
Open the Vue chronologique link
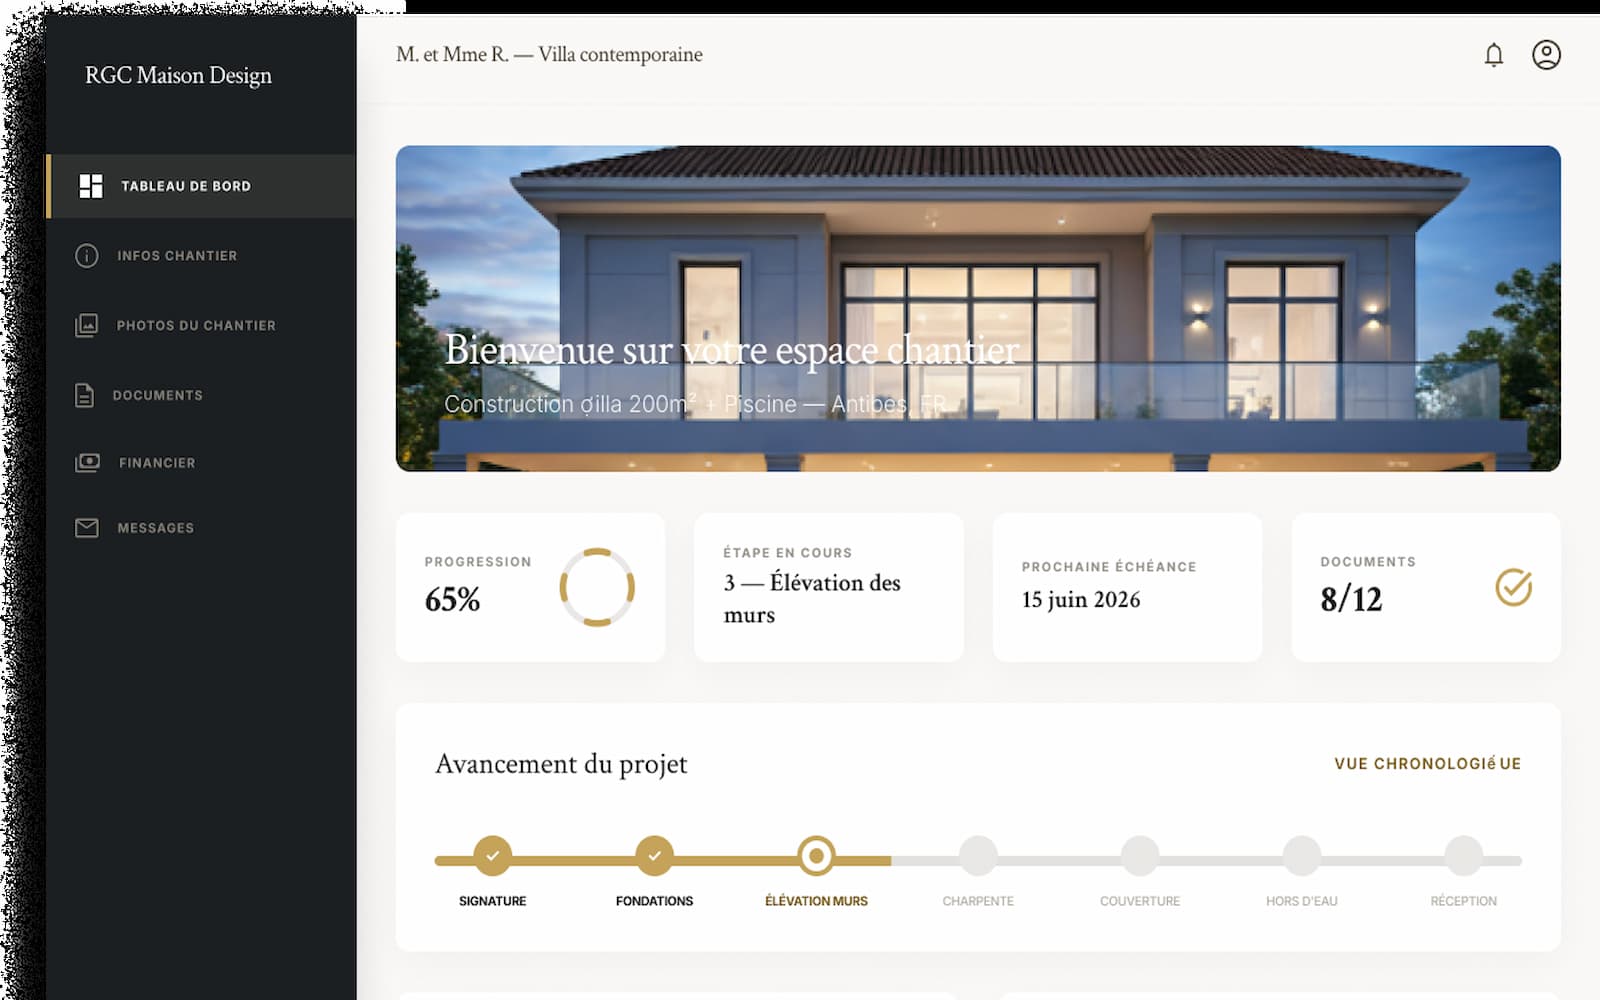pos(1427,764)
